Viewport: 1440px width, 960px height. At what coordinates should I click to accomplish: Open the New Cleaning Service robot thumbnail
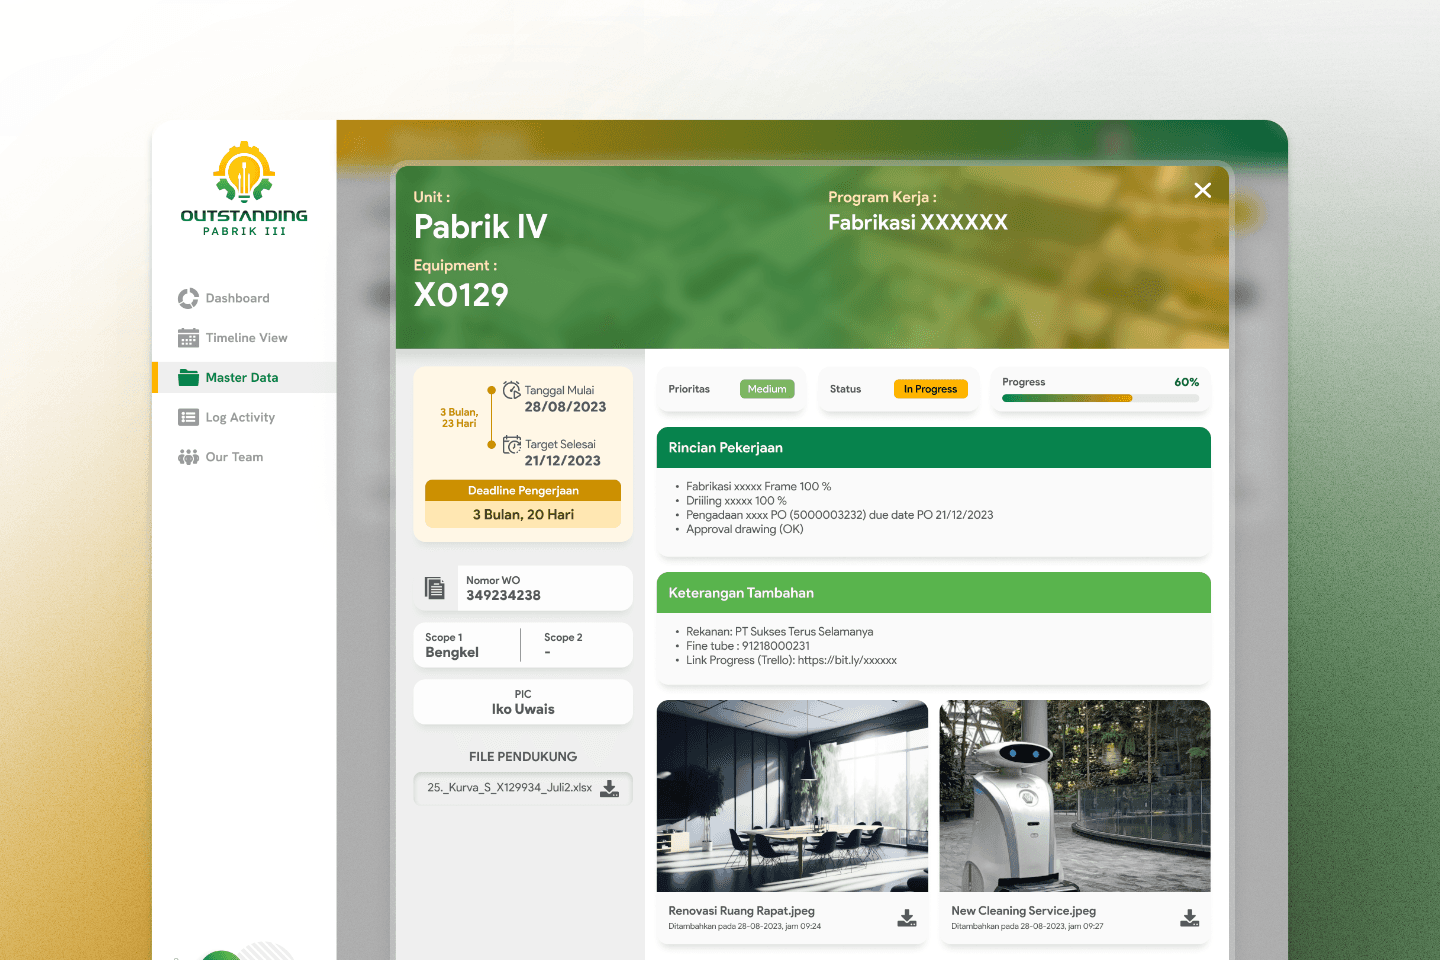click(1075, 796)
